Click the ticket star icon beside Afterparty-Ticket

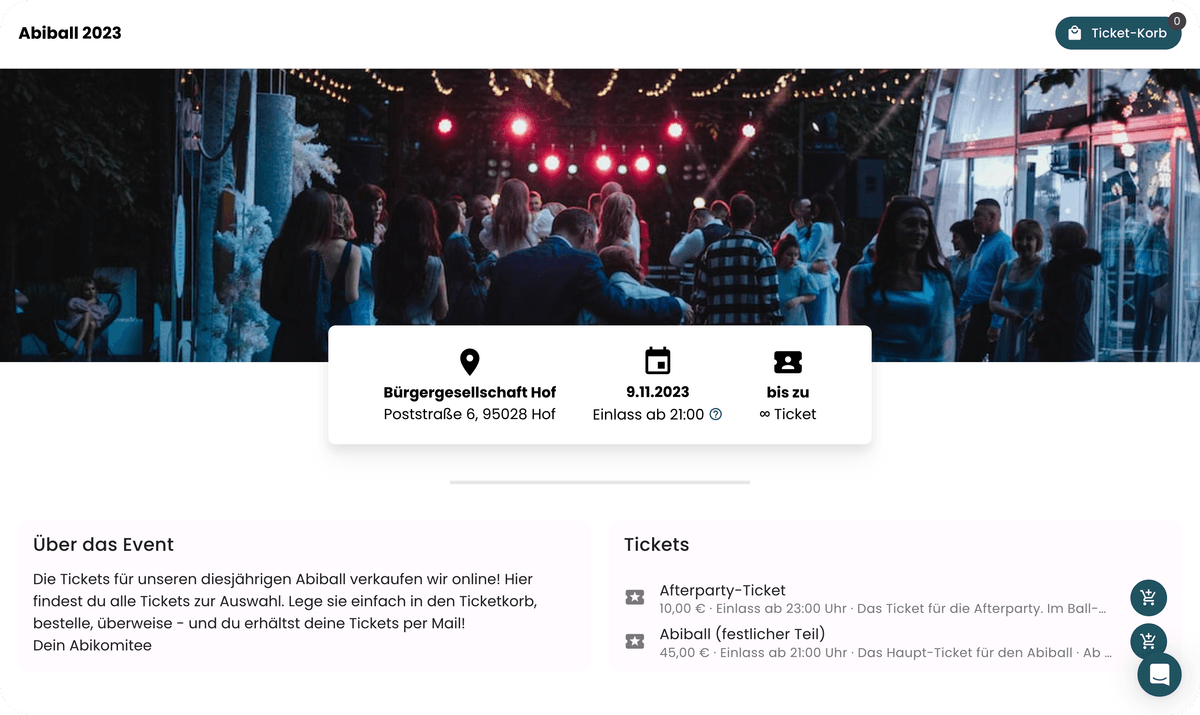(x=635, y=597)
